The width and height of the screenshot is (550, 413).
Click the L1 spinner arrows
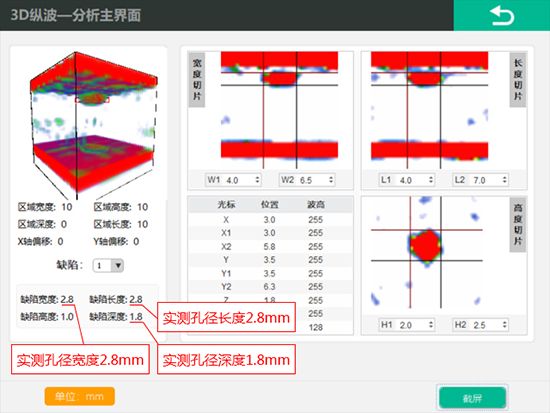[x=431, y=180]
